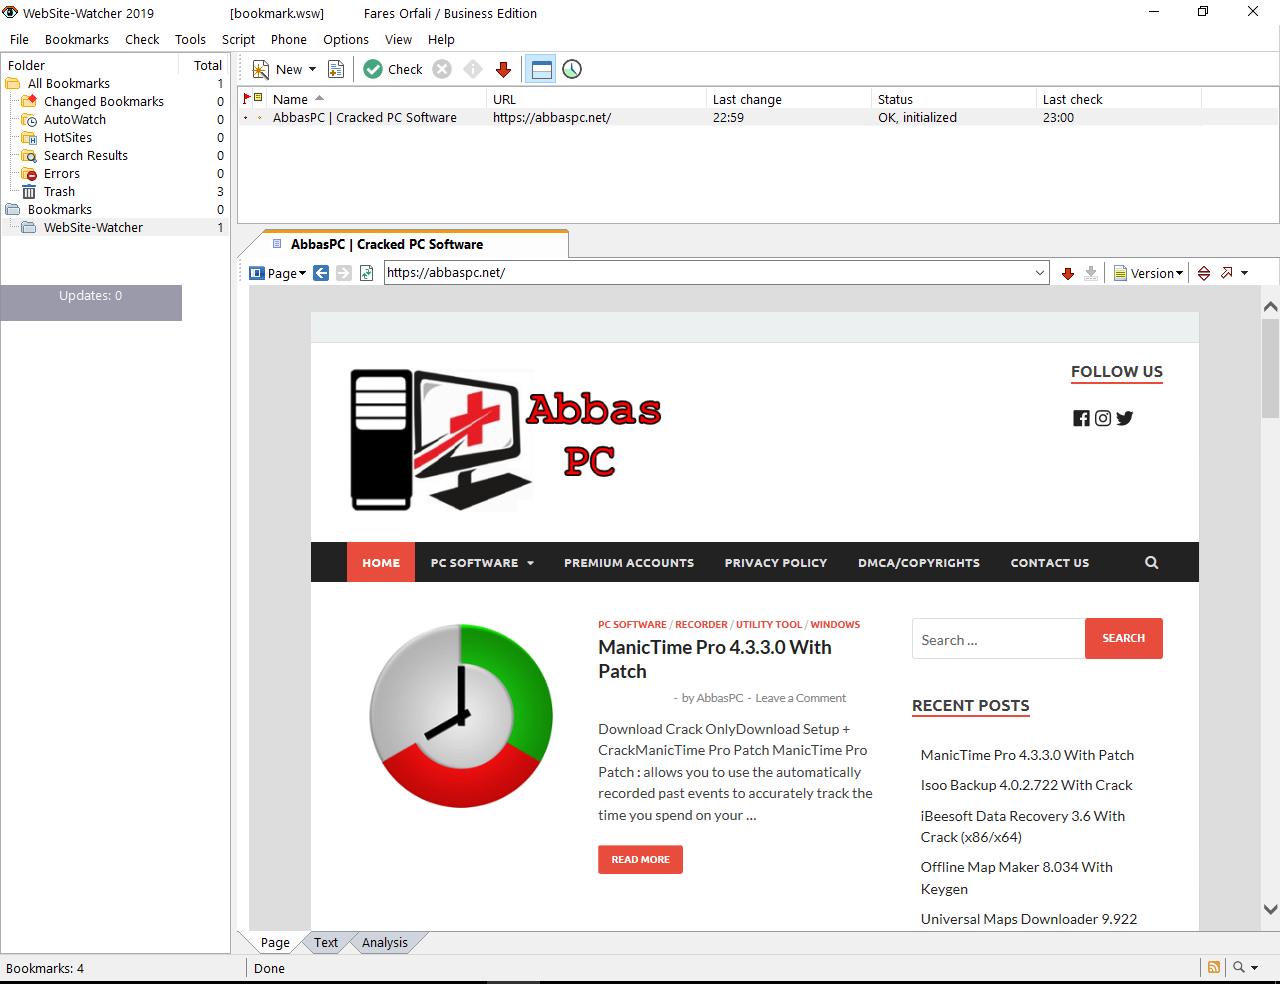This screenshot has height=984, width=1280.
Task: Click the webpage Instagram icon
Action: [1103, 418]
